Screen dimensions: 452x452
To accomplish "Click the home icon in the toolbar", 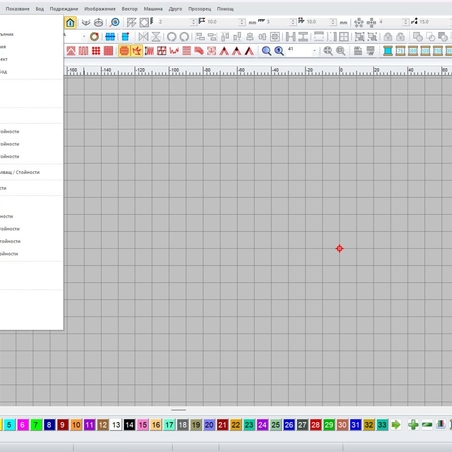I will (x=70, y=22).
